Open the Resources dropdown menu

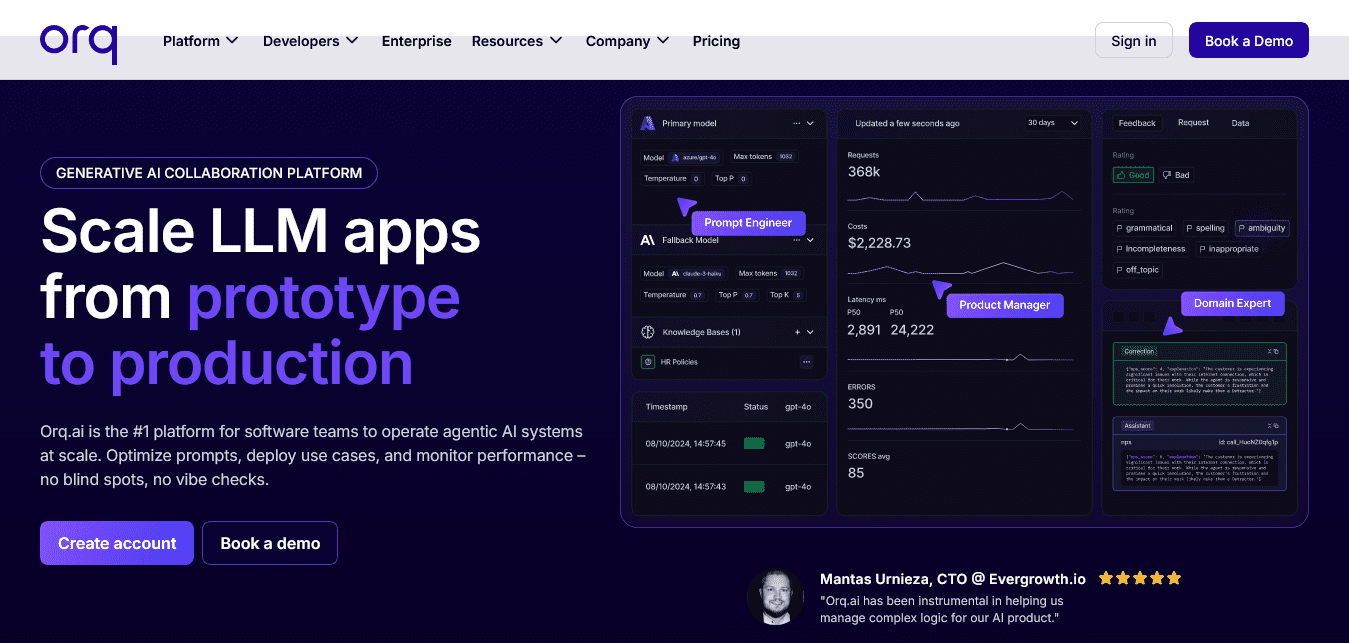[x=517, y=41]
